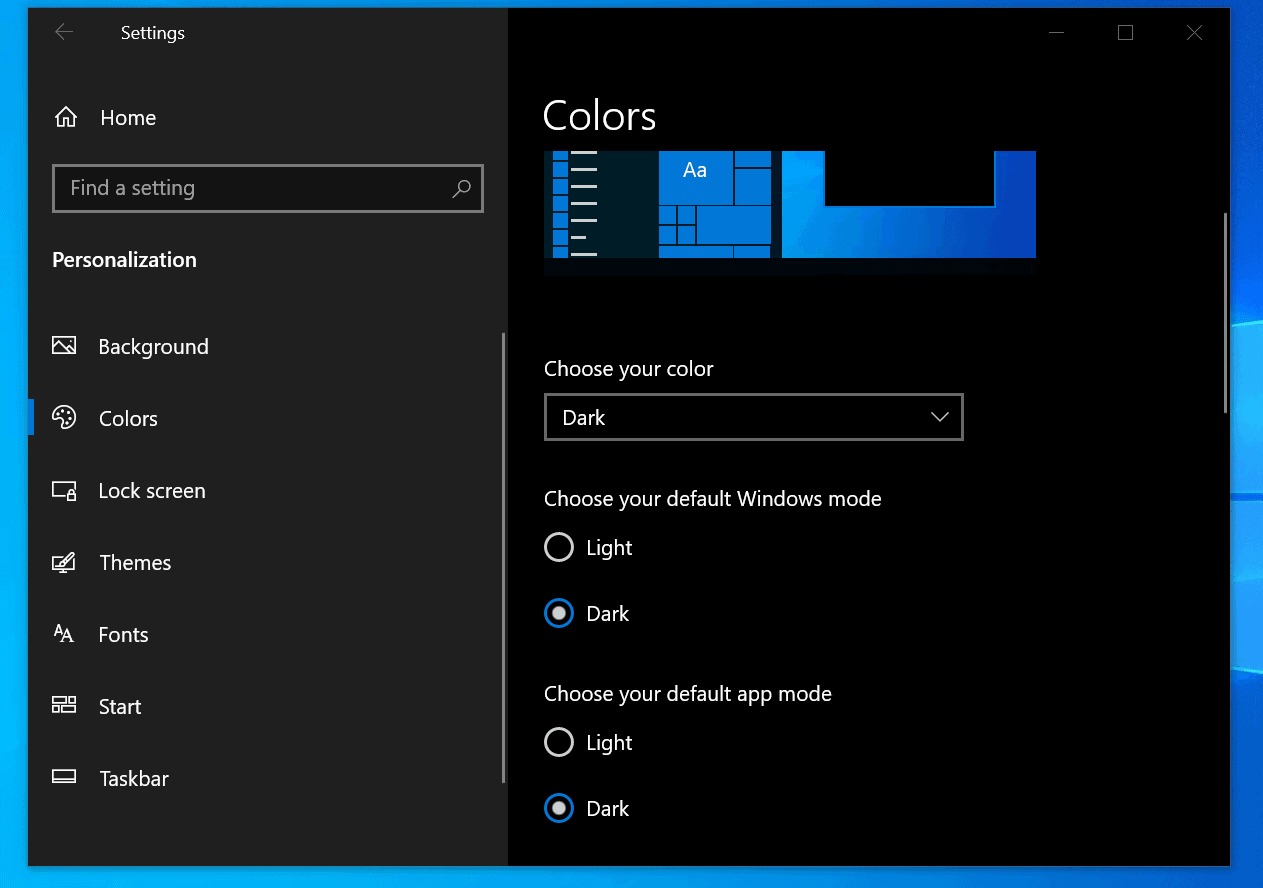Image resolution: width=1263 pixels, height=888 pixels.
Task: Choose Light as default app mode
Action: (559, 742)
